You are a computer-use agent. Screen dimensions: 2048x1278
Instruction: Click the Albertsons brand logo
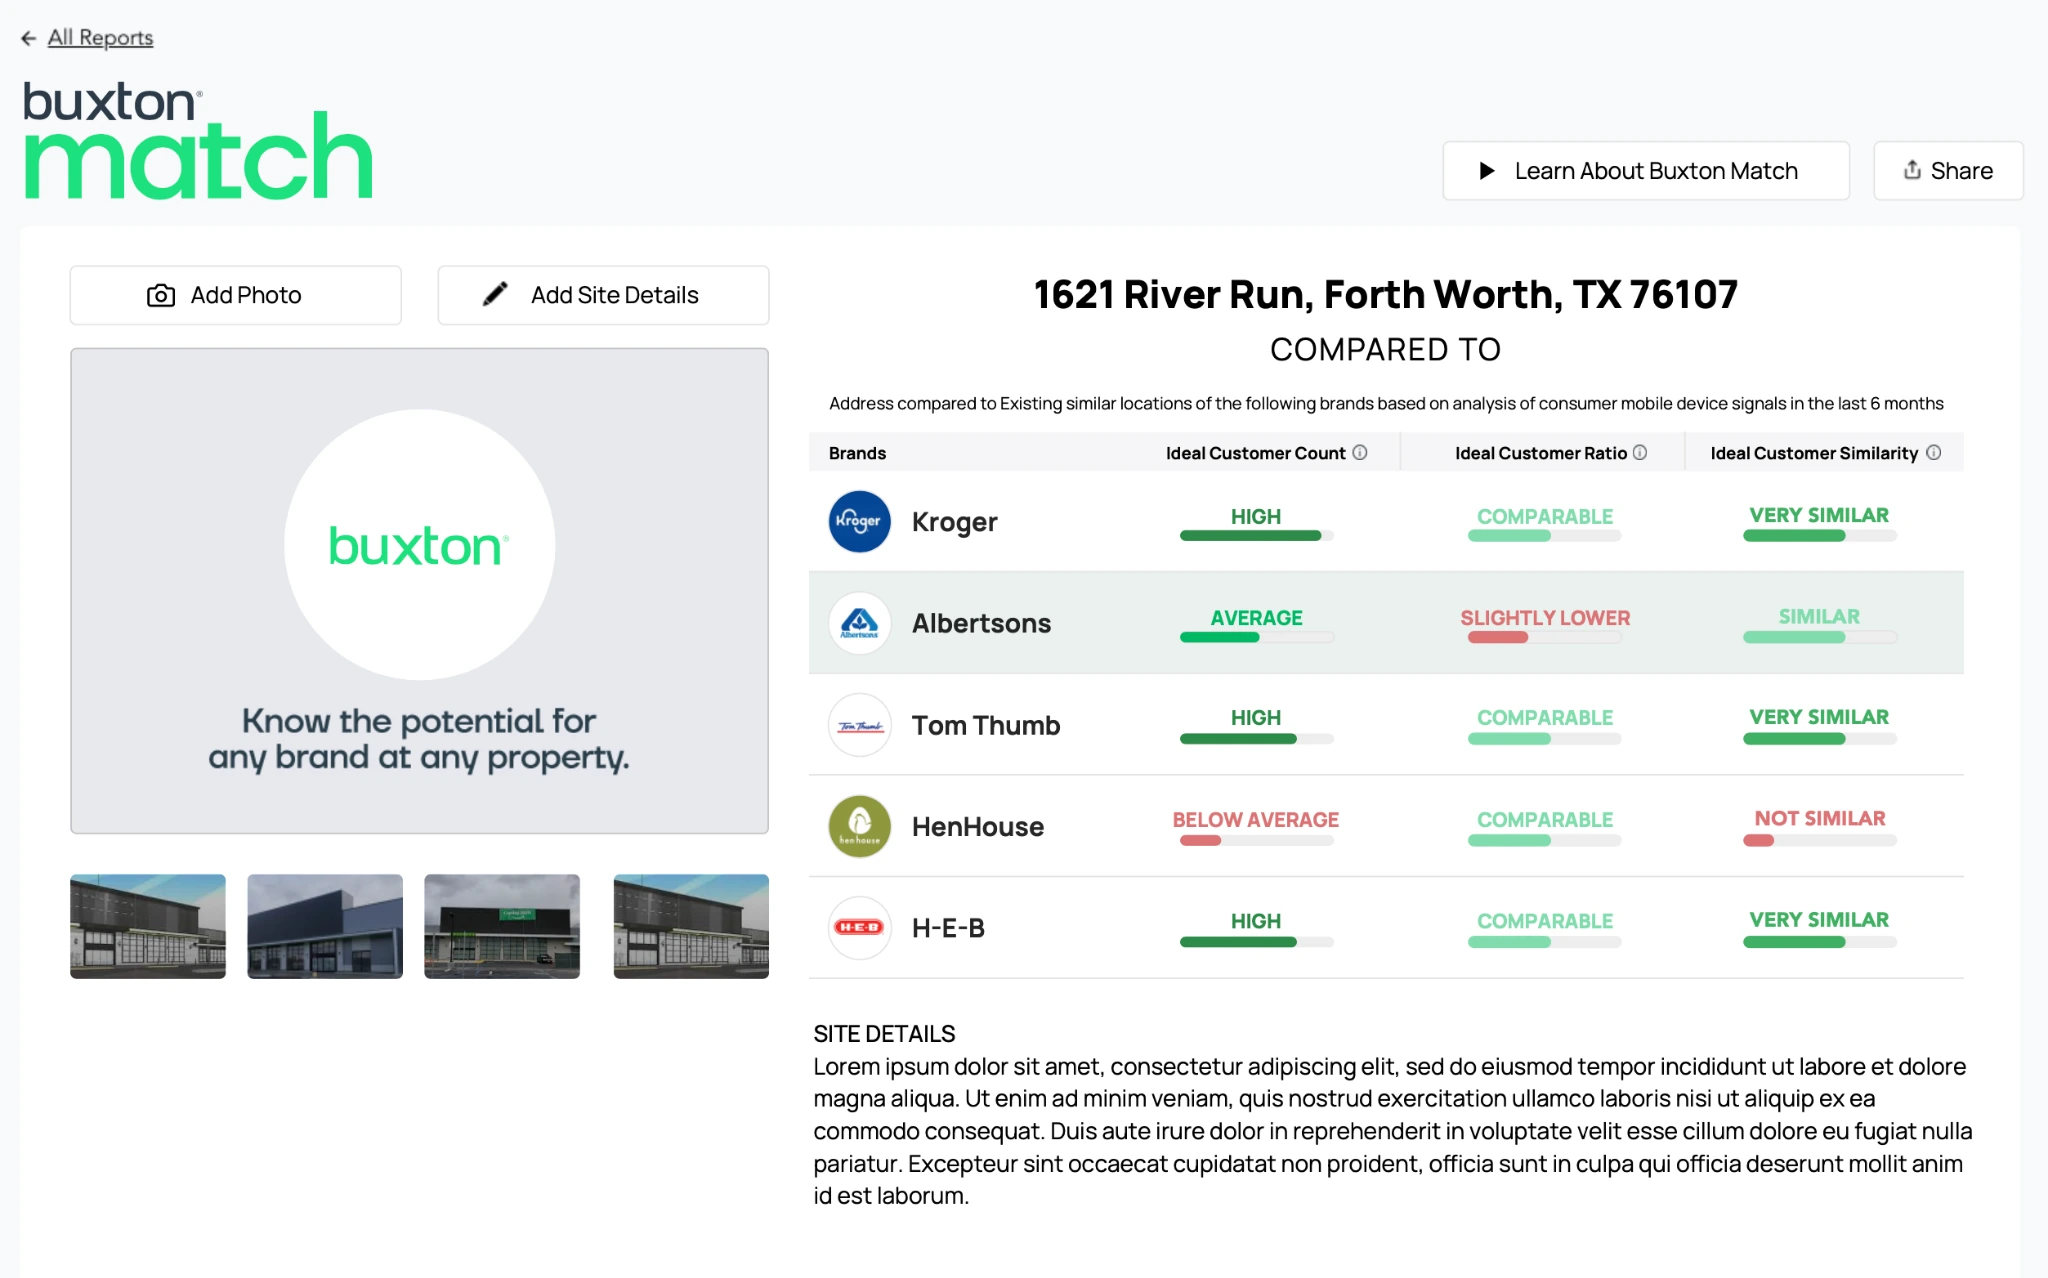(859, 623)
